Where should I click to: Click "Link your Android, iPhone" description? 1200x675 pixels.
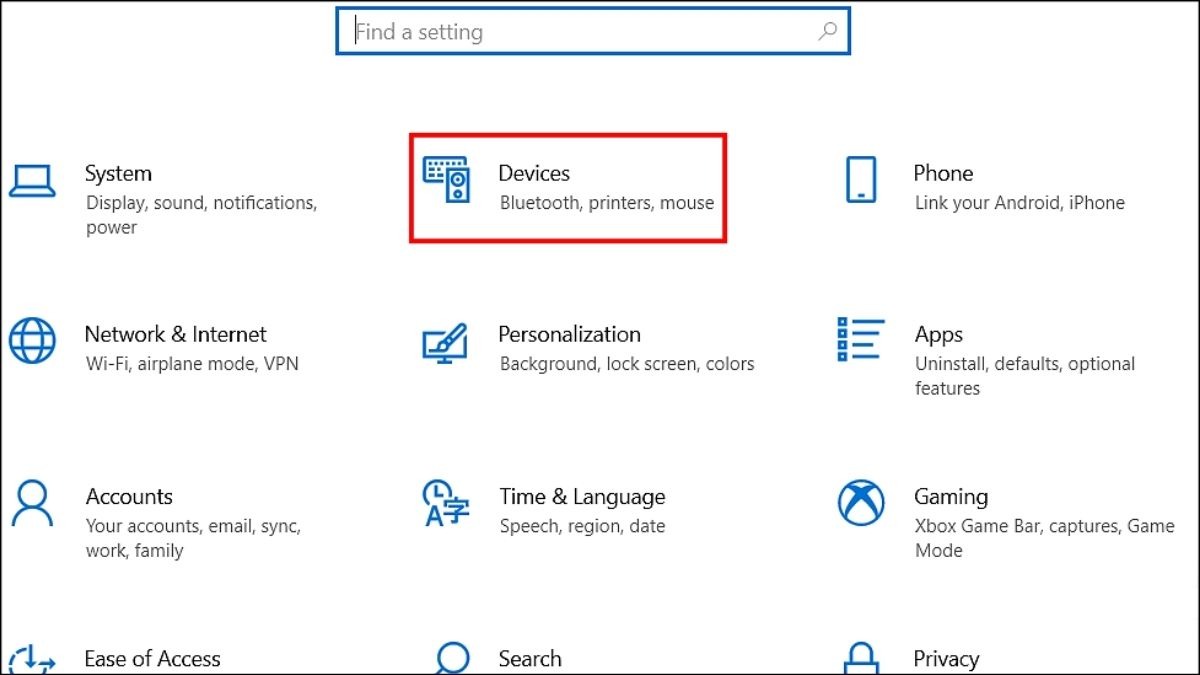pos(1020,203)
